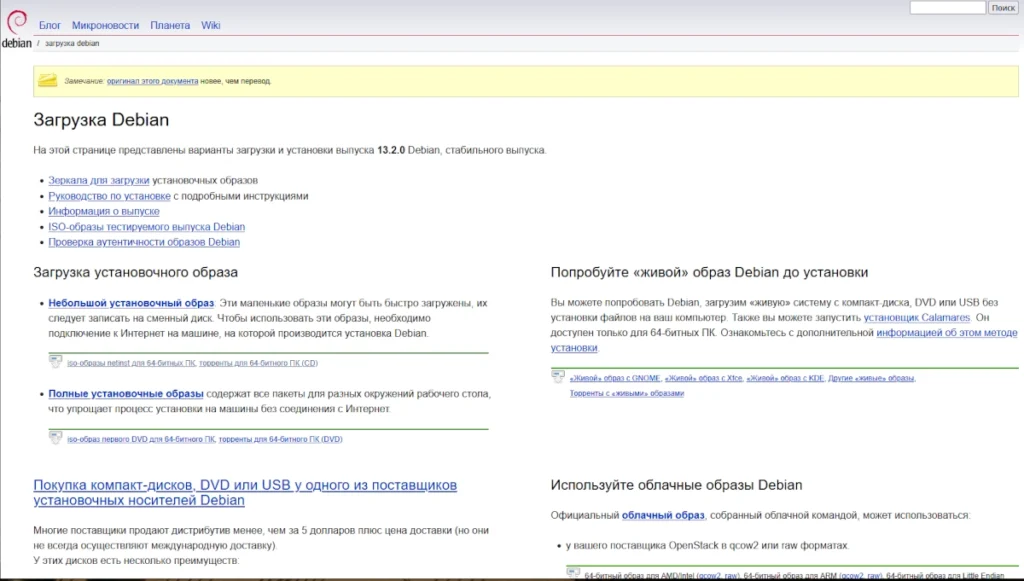Open the 'облачный образ' link
This screenshot has height=581, width=1024.
pyautogui.click(x=663, y=515)
